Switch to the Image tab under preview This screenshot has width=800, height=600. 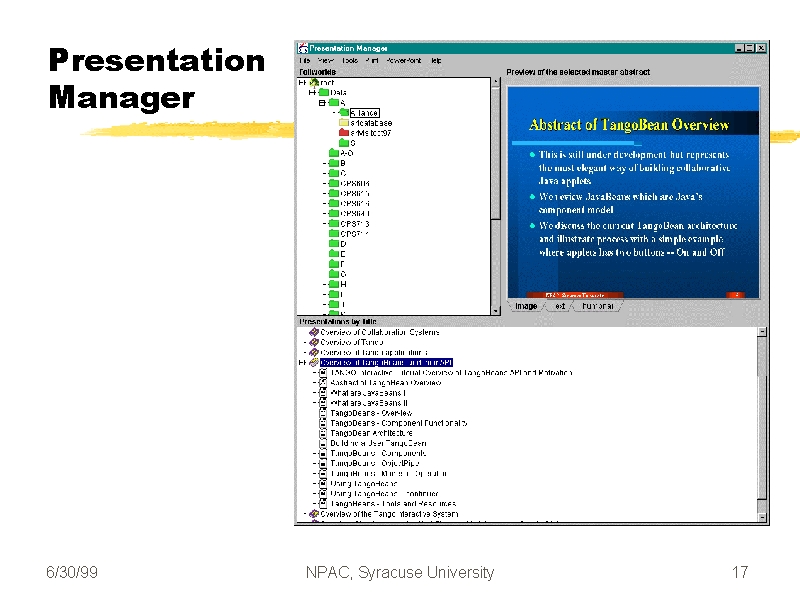click(x=526, y=306)
